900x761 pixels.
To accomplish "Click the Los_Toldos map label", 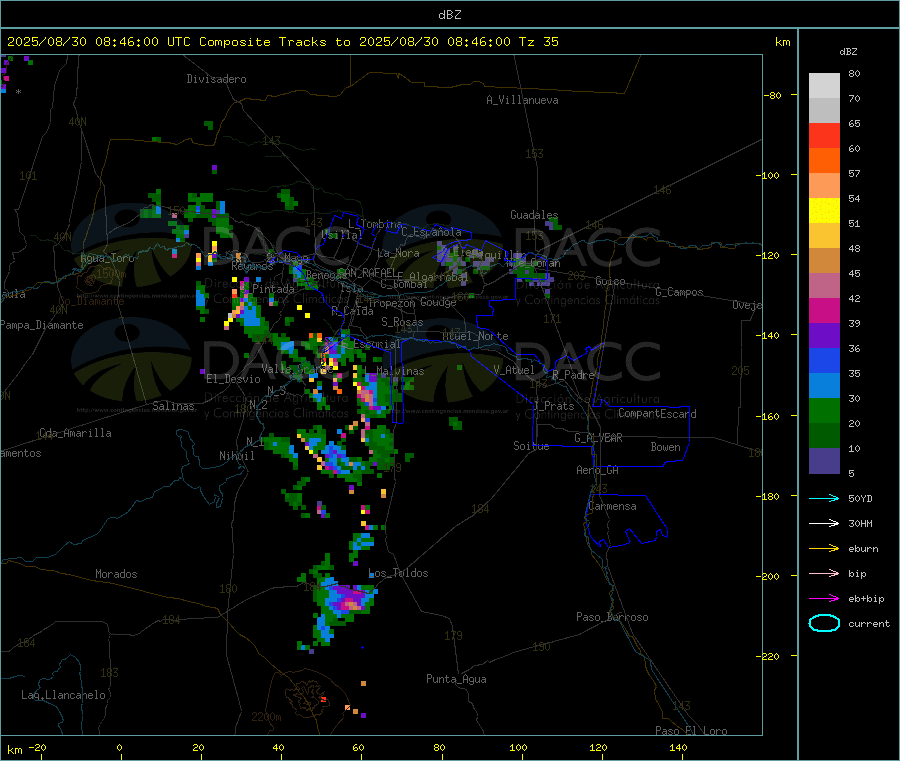I will tap(398, 573).
